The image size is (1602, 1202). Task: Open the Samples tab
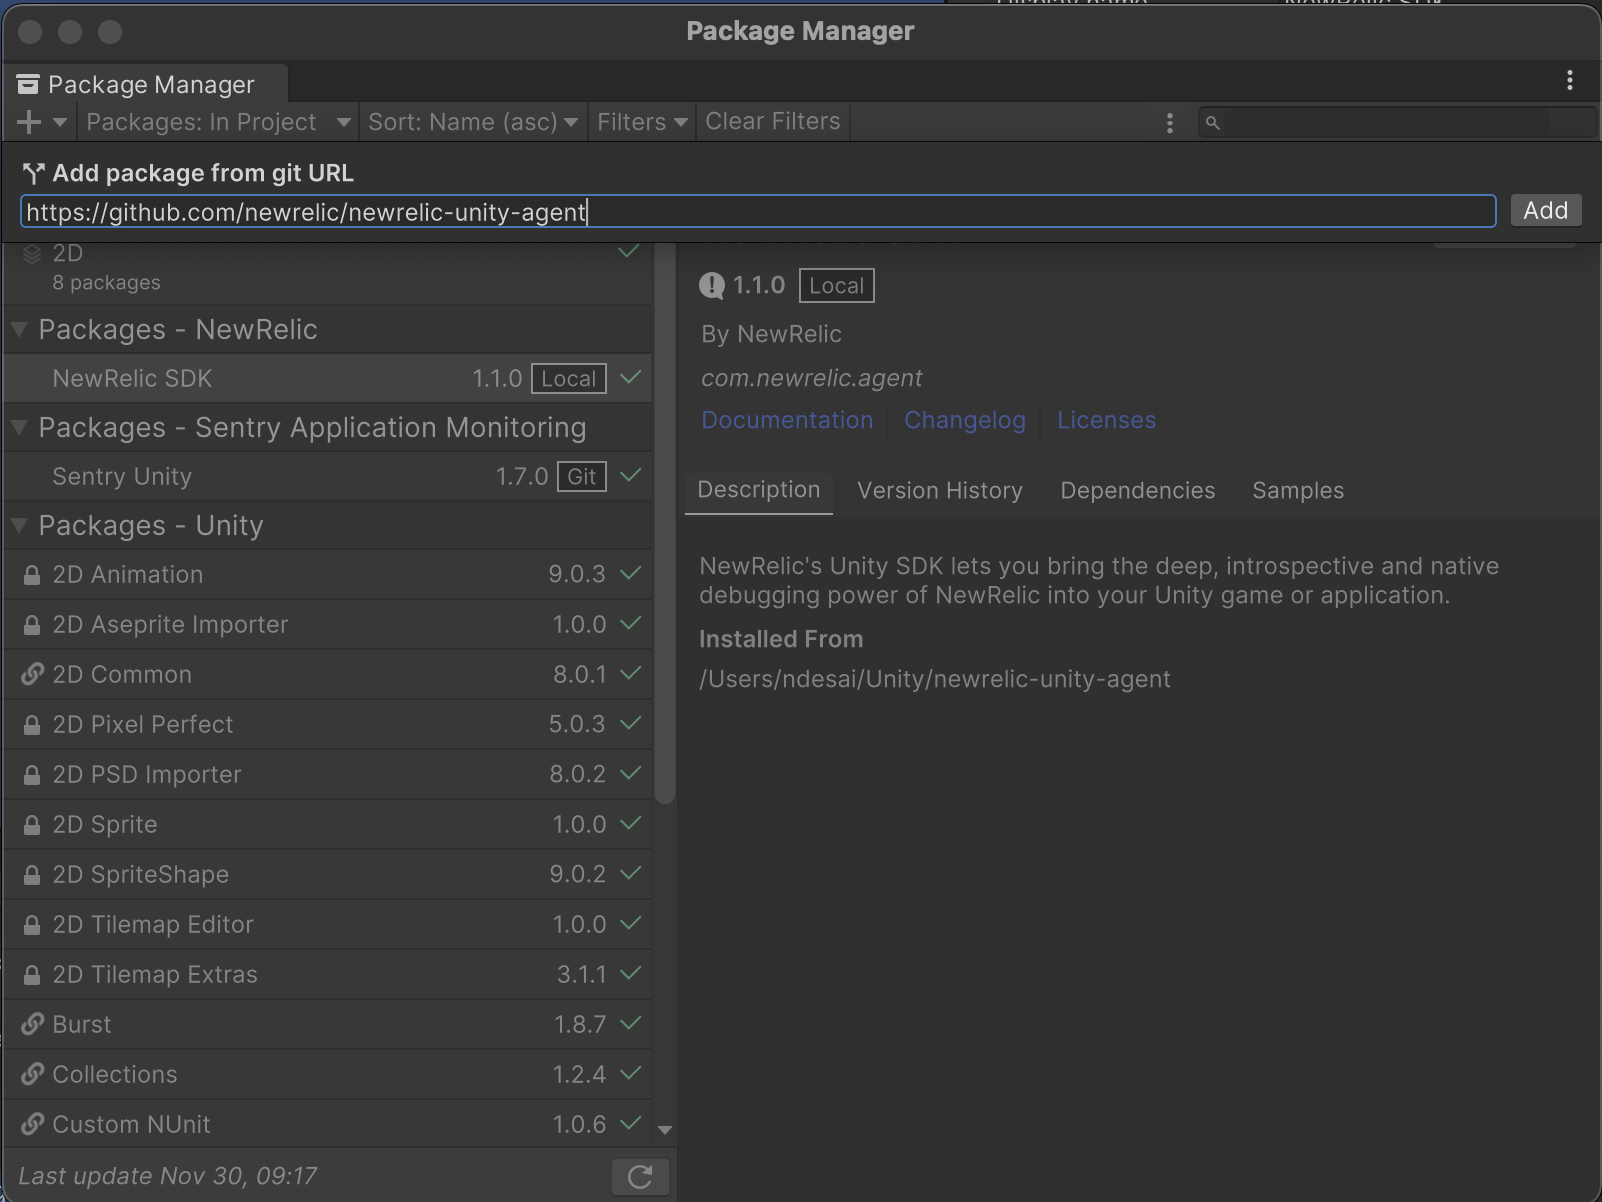click(1297, 490)
